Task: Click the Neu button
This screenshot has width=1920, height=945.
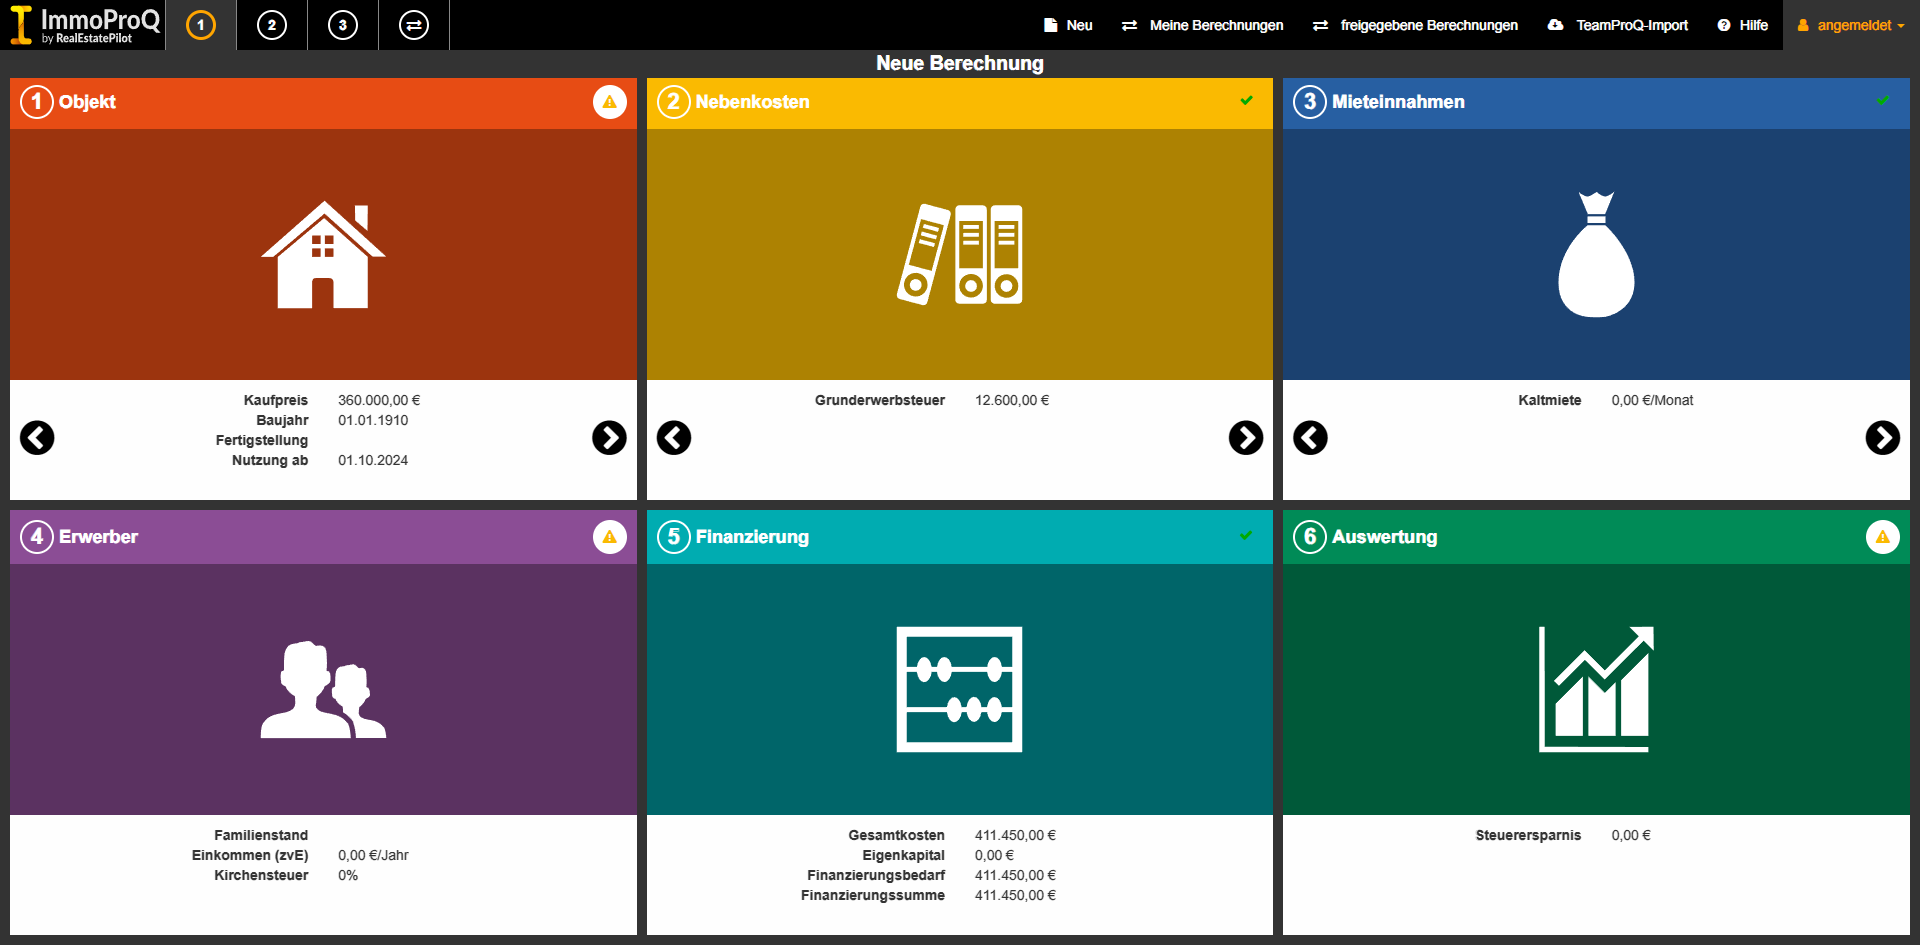Action: point(1068,25)
